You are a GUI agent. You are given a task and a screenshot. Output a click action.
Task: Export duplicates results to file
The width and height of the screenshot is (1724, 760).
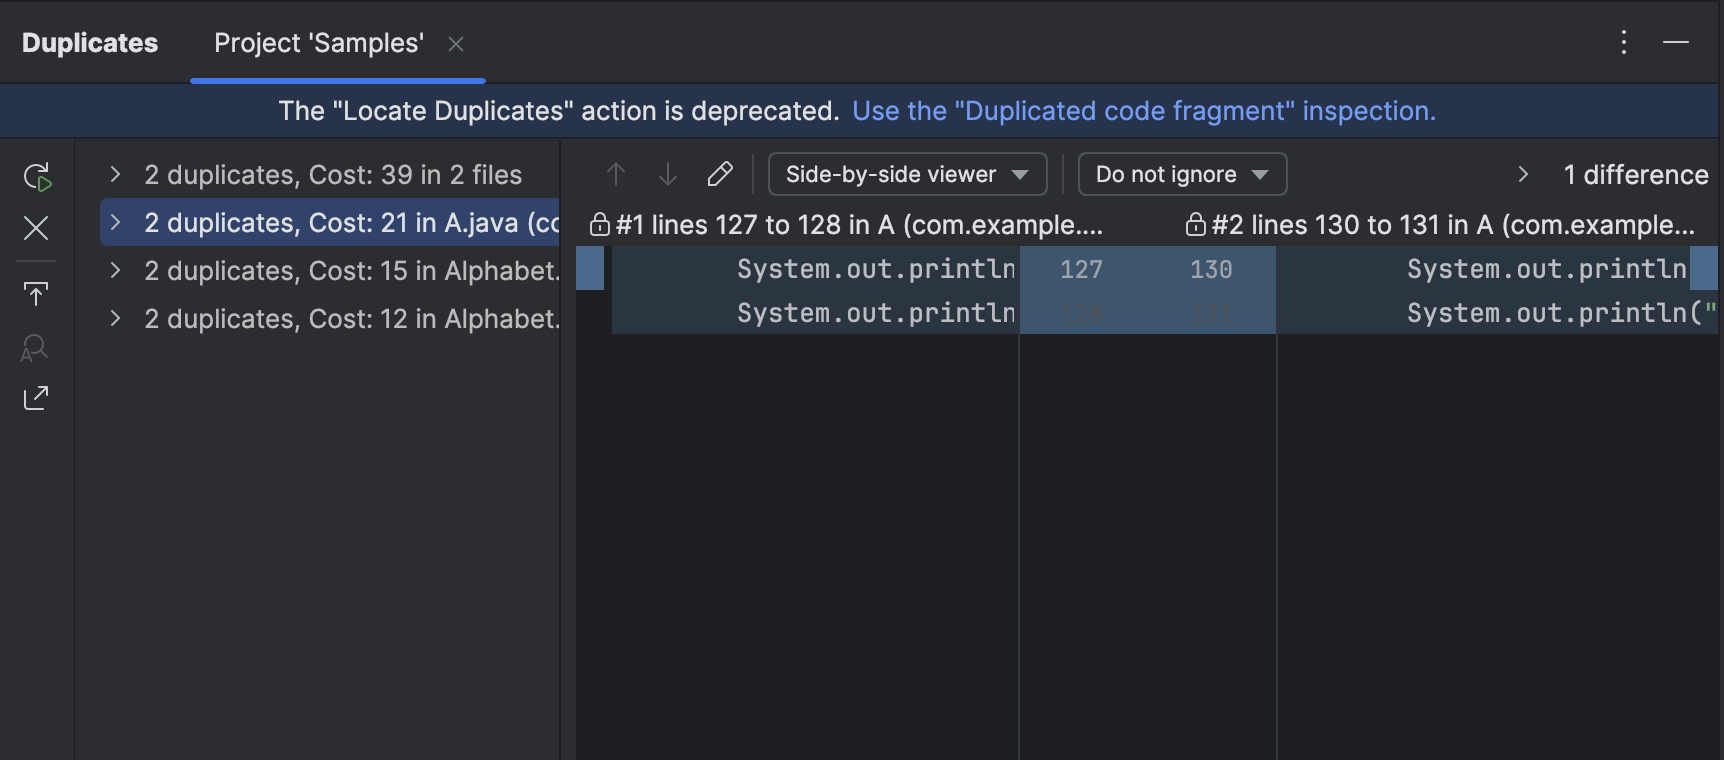pyautogui.click(x=36, y=293)
